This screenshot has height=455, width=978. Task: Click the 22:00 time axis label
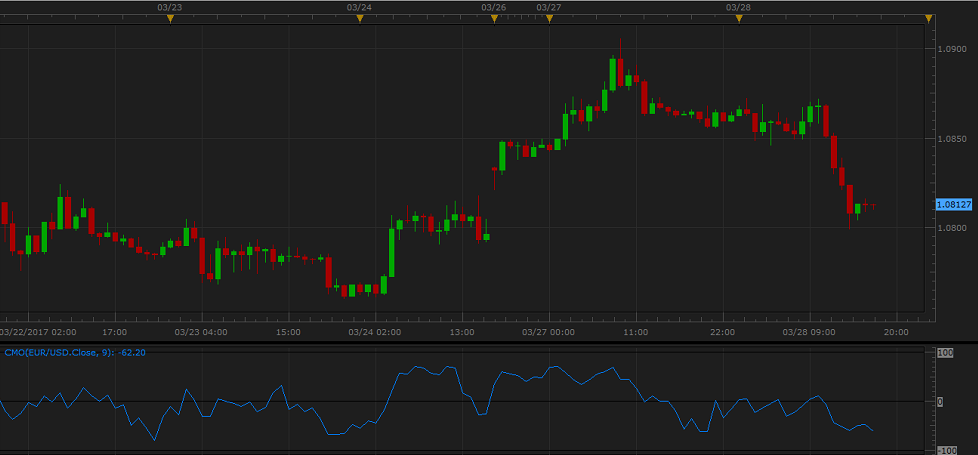point(724,332)
